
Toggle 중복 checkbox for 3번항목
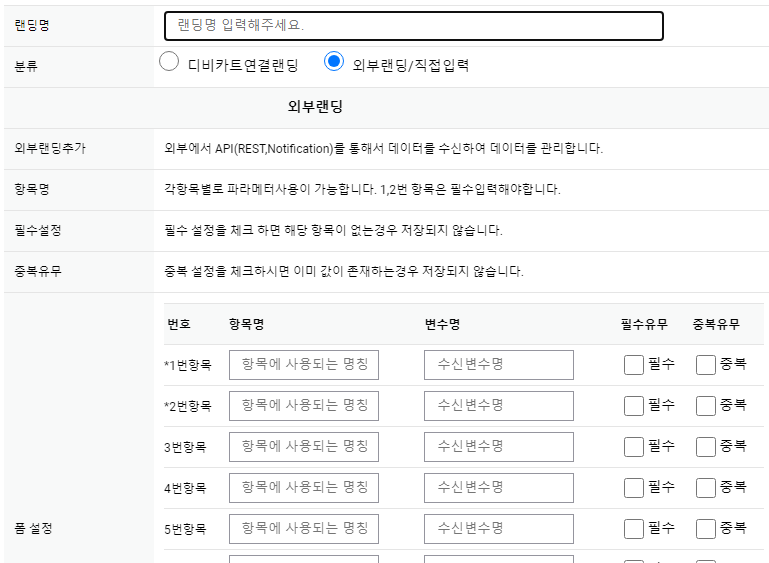(706, 447)
